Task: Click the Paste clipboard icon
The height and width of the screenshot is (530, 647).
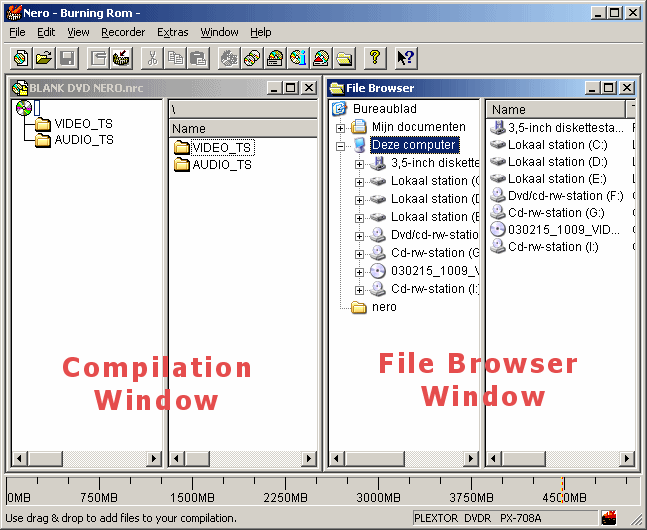Action: point(198,58)
